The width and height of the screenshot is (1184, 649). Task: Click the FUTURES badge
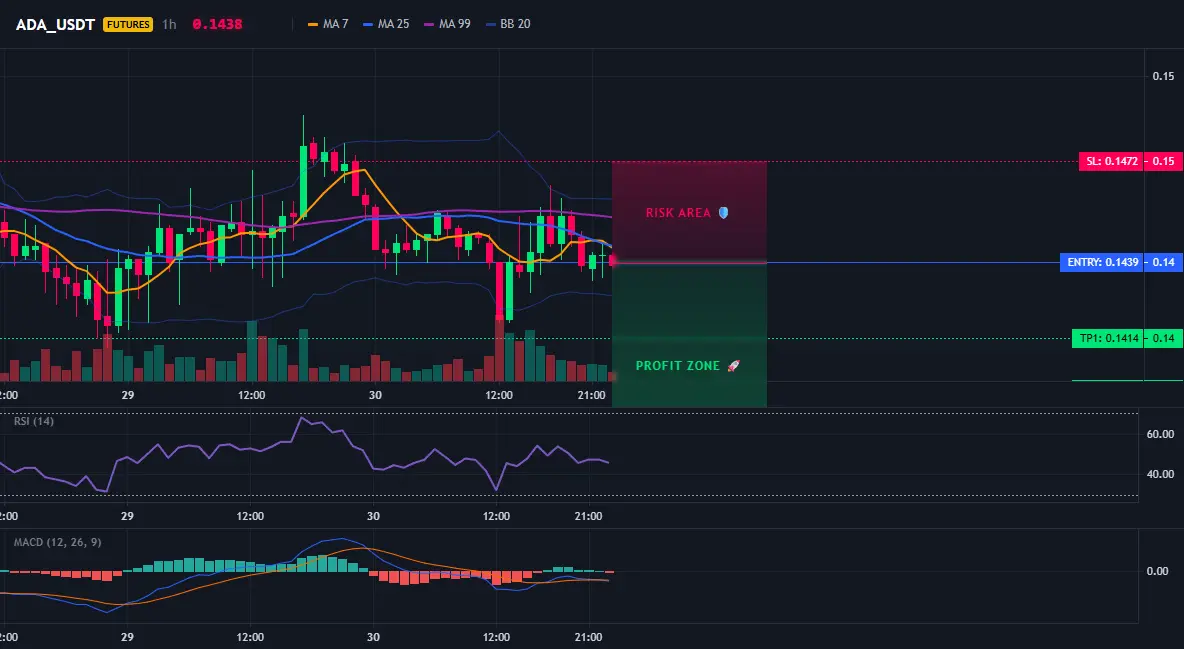128,24
